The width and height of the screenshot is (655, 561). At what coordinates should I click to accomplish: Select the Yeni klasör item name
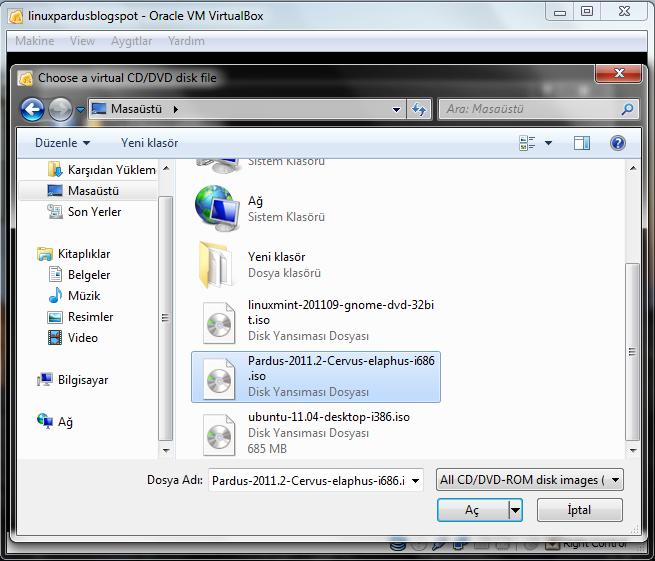coord(277,257)
